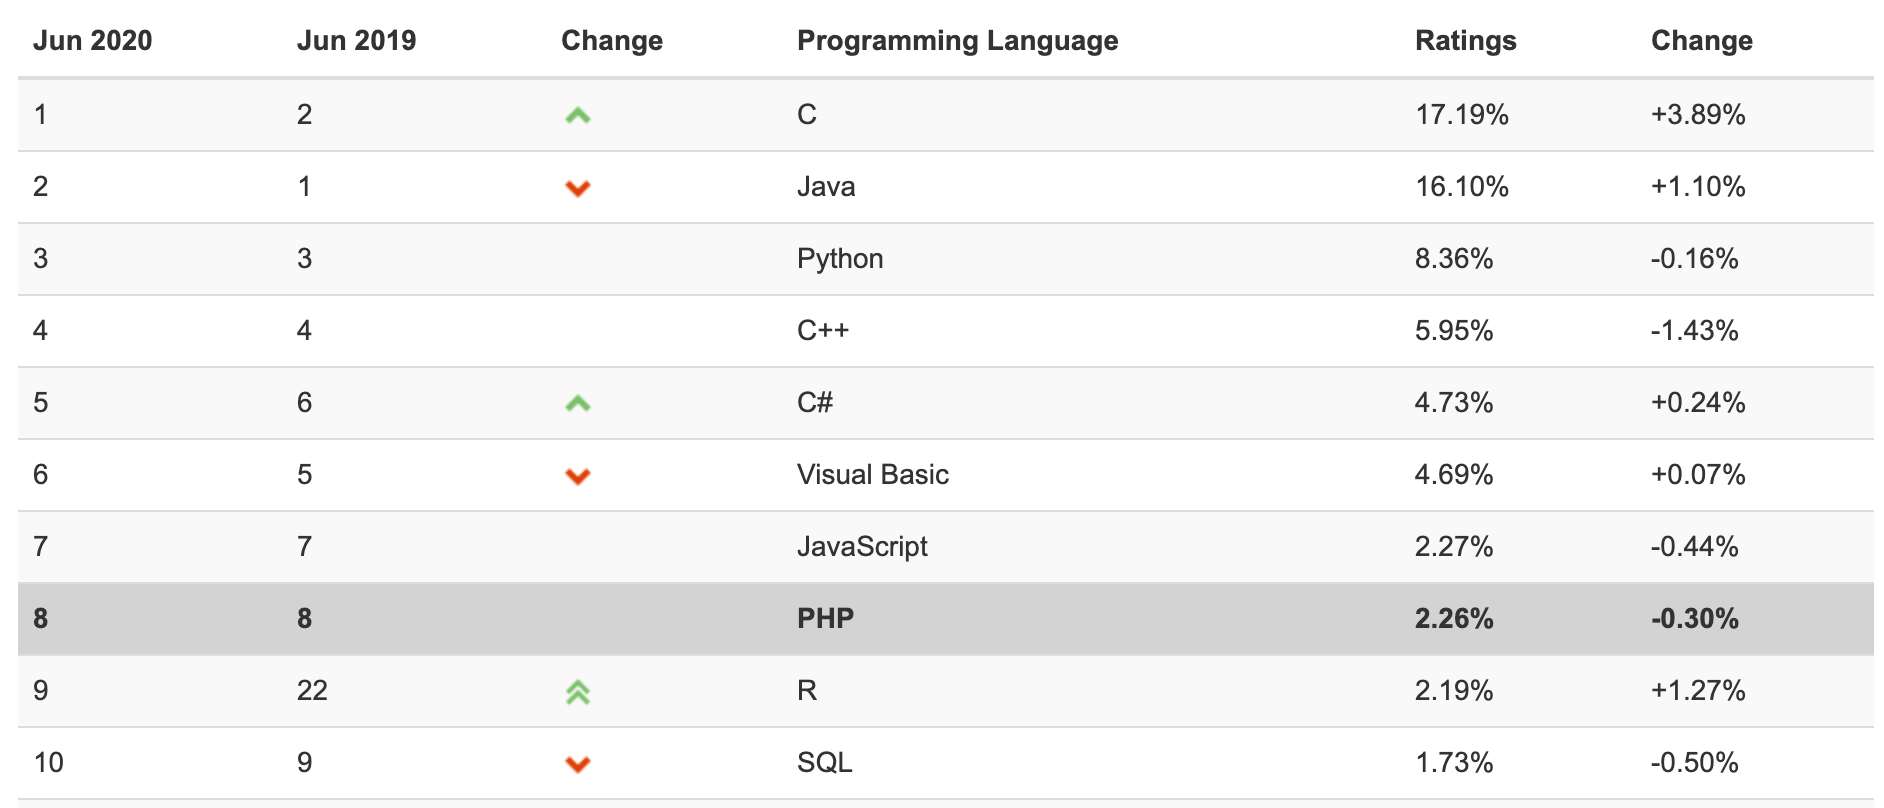This screenshot has height=808, width=1884.
Task: Click the Ratings column header
Action: (x=1465, y=41)
